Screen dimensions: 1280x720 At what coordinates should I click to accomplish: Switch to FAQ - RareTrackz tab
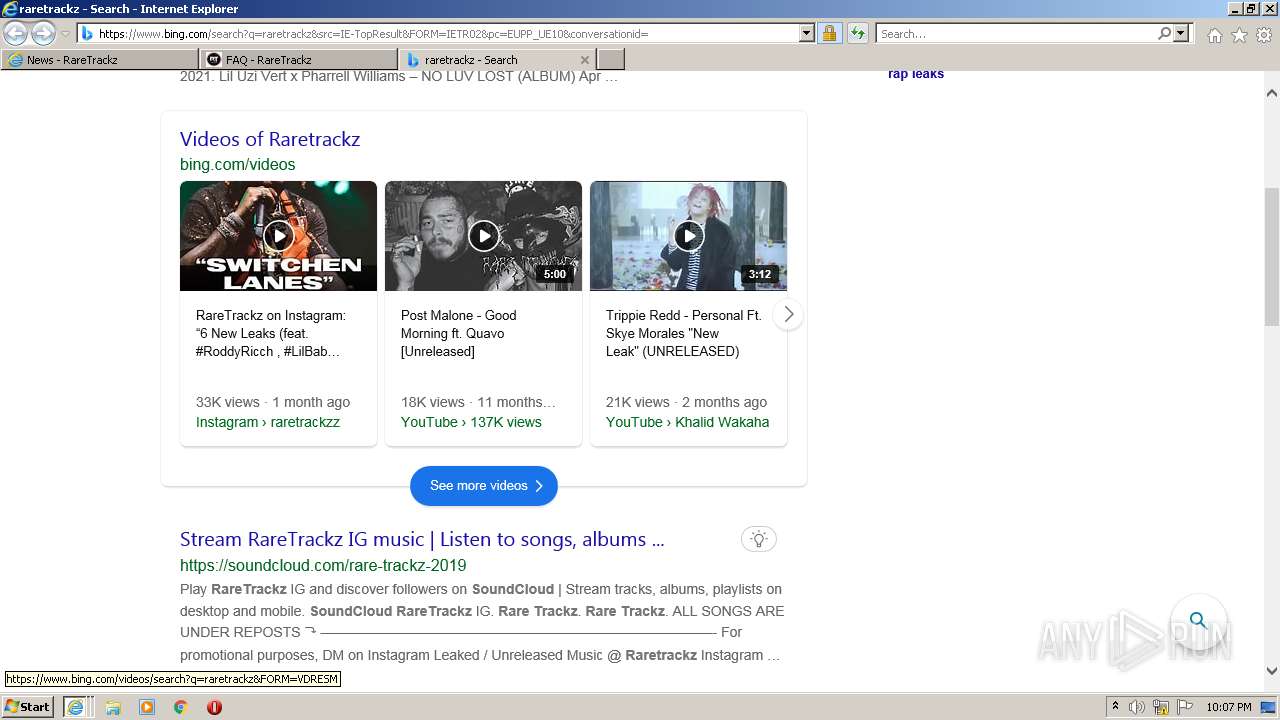[x=298, y=60]
